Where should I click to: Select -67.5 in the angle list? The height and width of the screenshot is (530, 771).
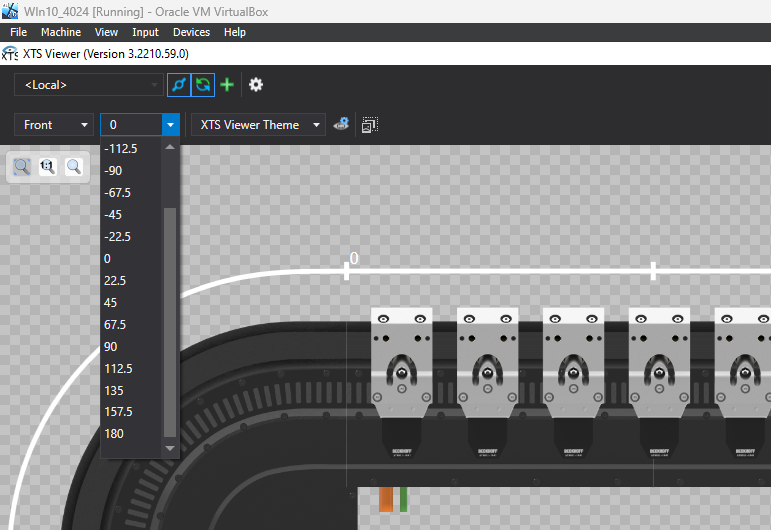(x=131, y=193)
